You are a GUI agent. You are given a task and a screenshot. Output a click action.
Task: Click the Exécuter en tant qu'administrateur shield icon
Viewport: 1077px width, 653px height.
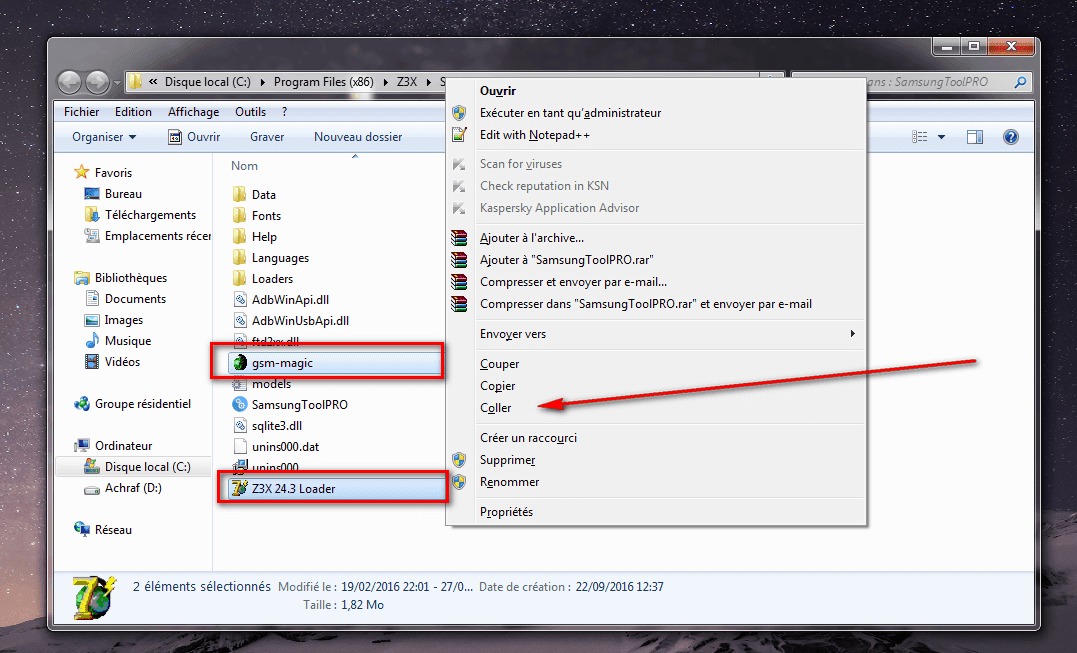coord(459,113)
